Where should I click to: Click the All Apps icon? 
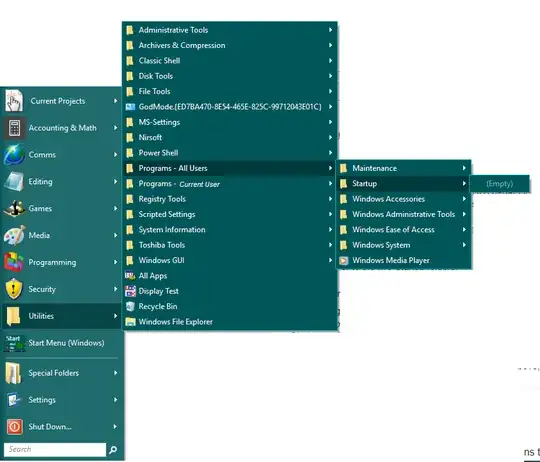click(130, 276)
